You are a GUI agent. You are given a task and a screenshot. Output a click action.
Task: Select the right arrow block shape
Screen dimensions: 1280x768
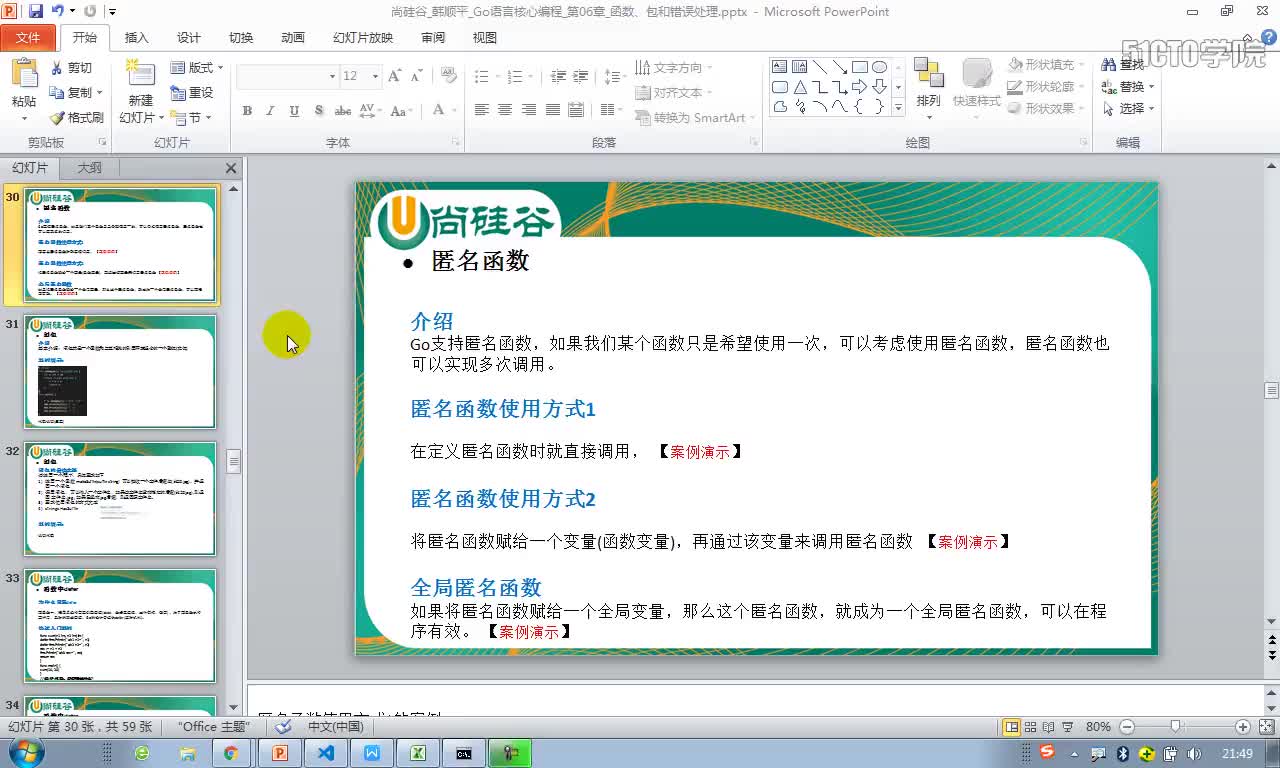859,87
